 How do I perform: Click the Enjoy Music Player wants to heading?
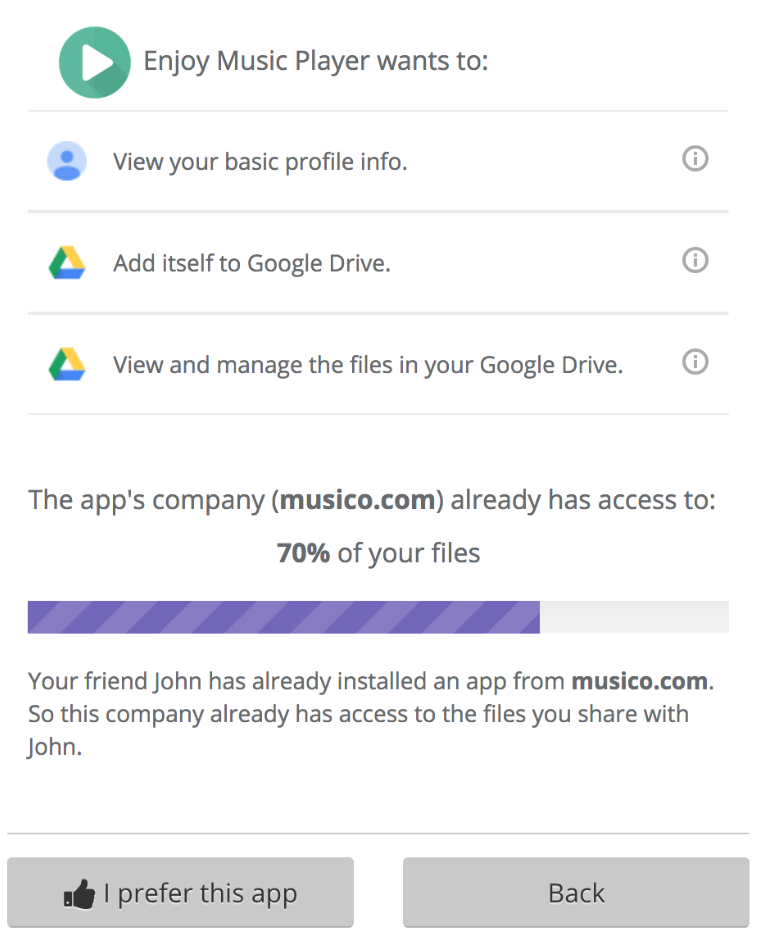pos(316,62)
